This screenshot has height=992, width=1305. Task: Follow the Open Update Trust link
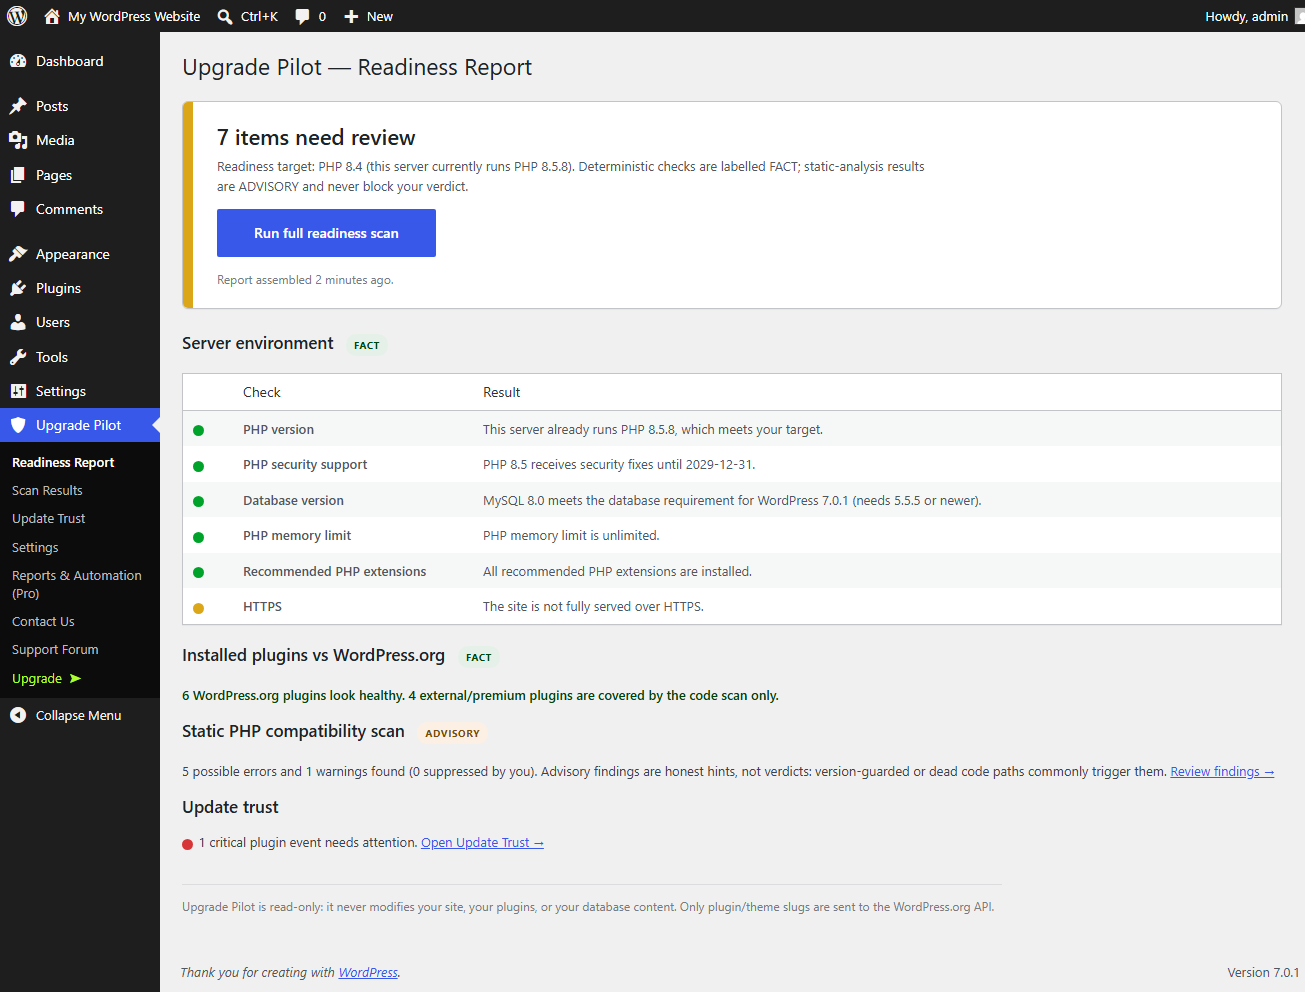pyautogui.click(x=482, y=842)
